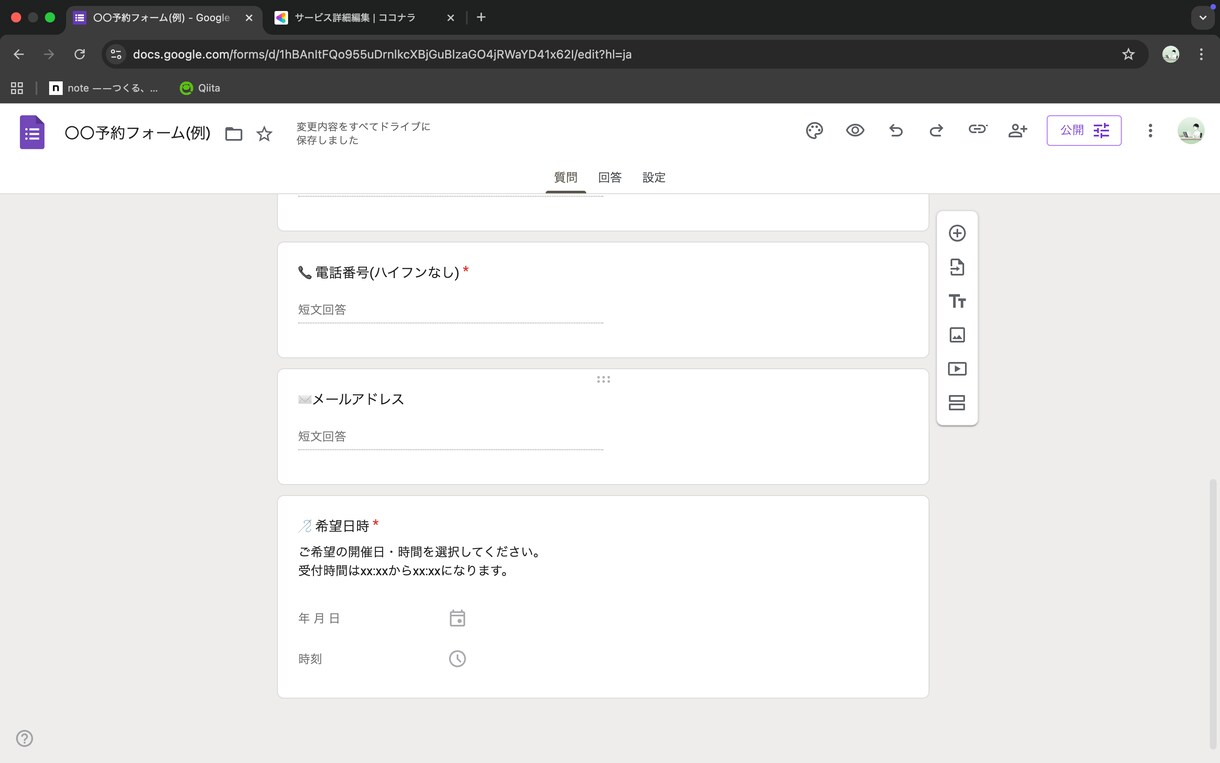
Task: Open the note bookmark
Action: point(104,88)
